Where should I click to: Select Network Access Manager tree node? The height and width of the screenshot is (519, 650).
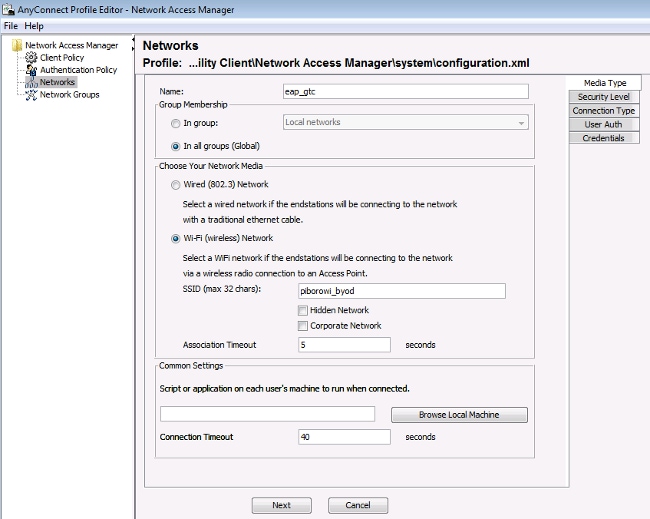coord(71,45)
